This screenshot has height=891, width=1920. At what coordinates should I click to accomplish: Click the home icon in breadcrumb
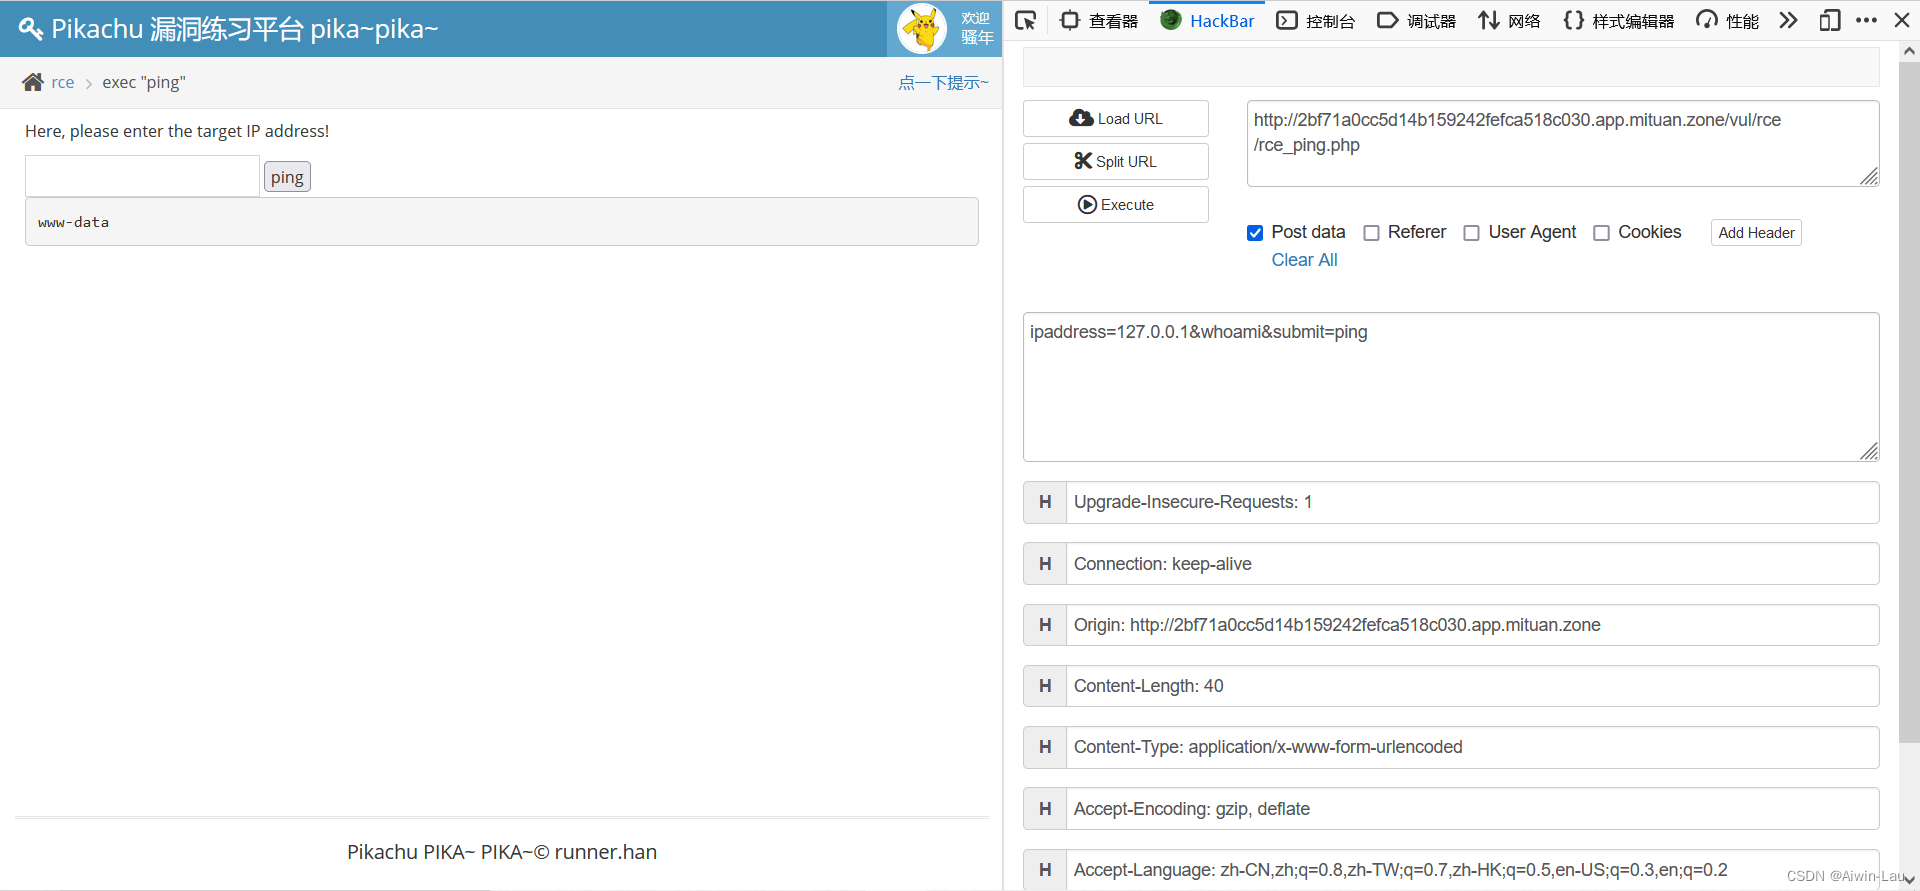click(x=33, y=82)
